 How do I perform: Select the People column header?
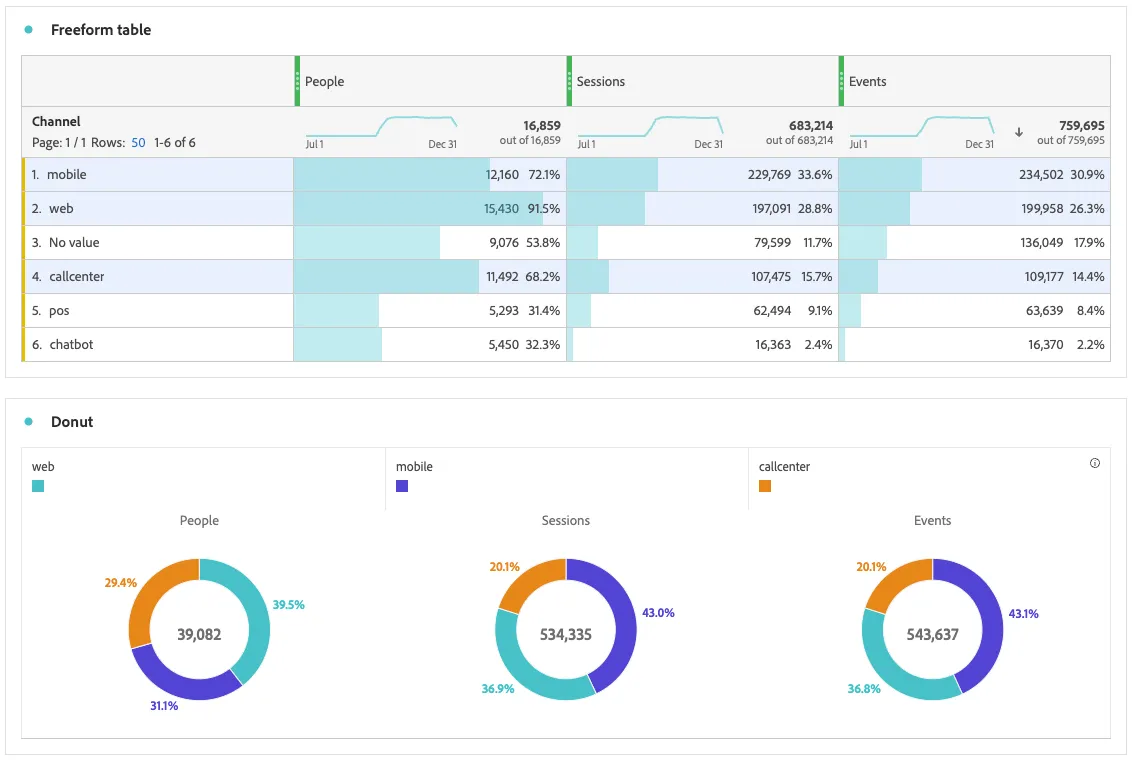(x=324, y=82)
